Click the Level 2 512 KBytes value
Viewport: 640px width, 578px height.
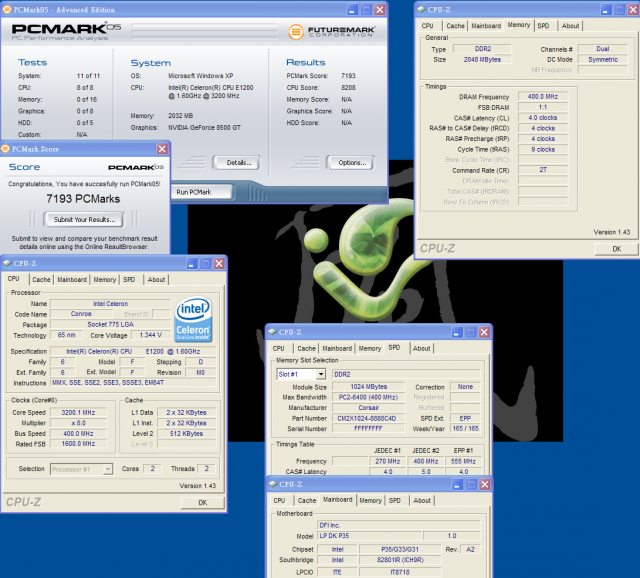187,434
